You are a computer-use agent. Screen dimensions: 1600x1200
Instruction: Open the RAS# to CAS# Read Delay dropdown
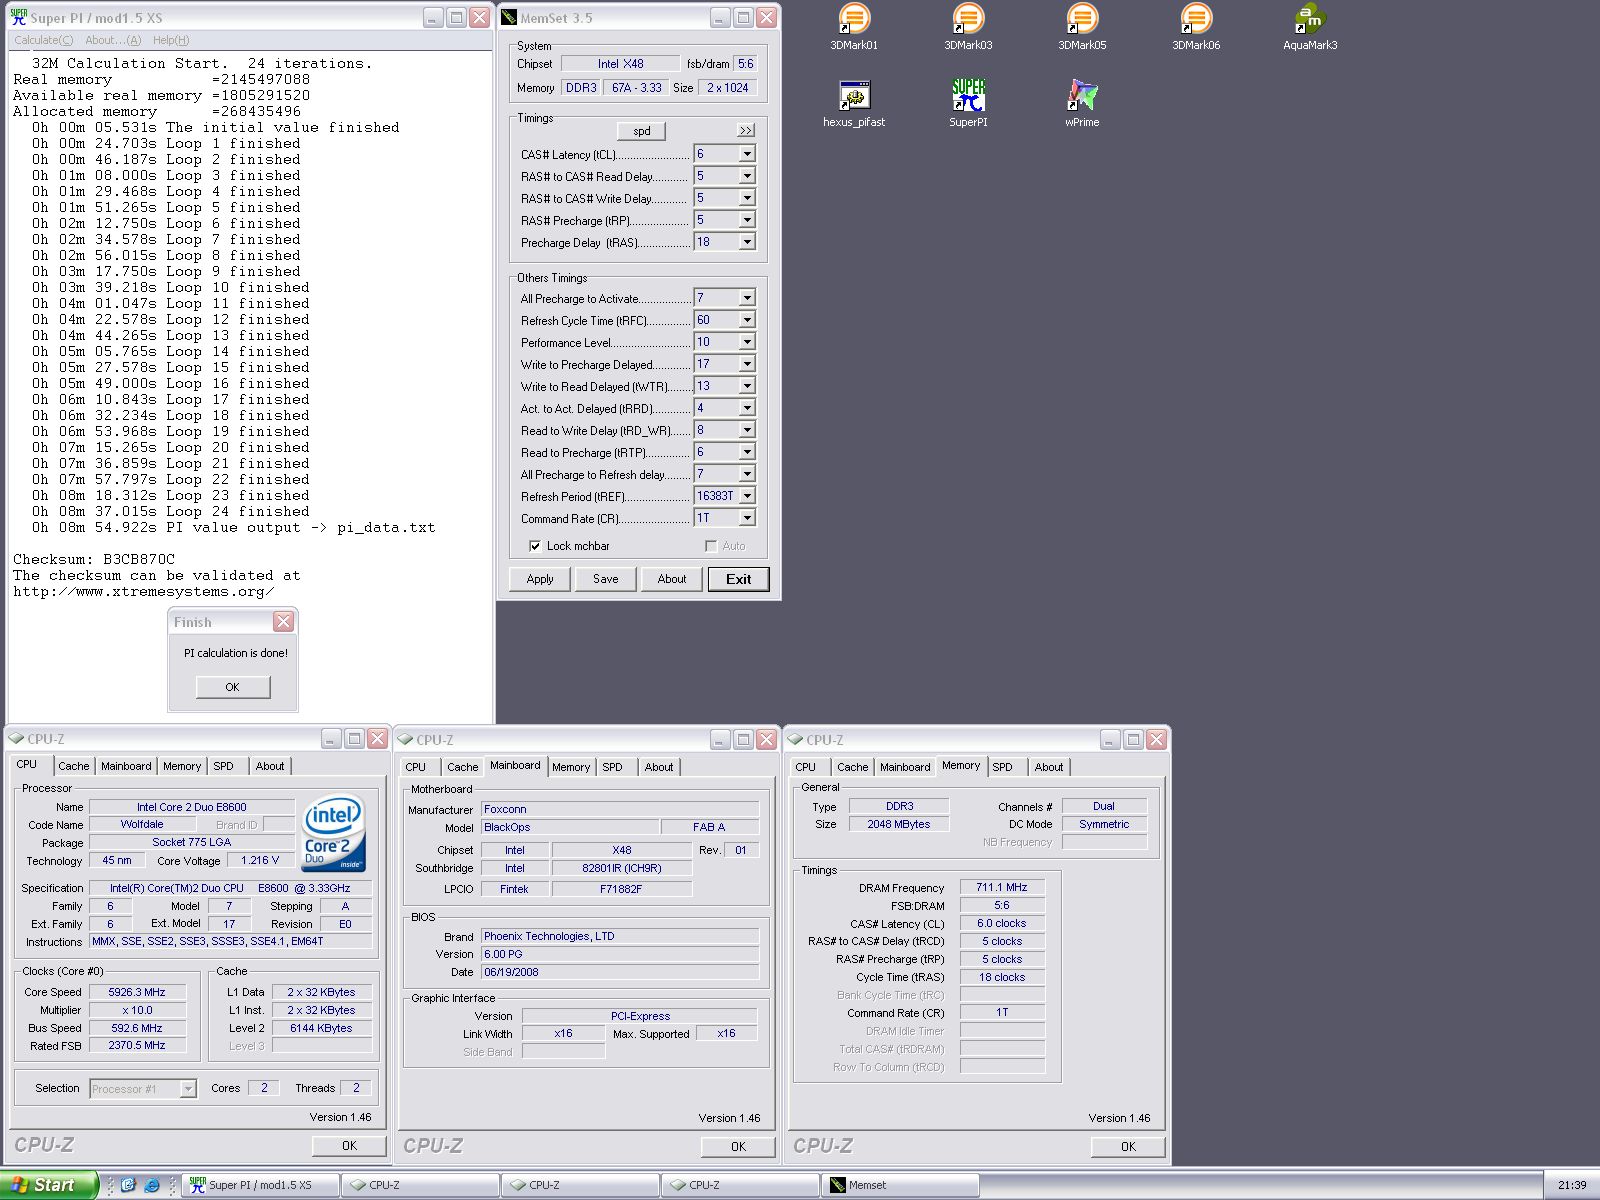pos(747,176)
